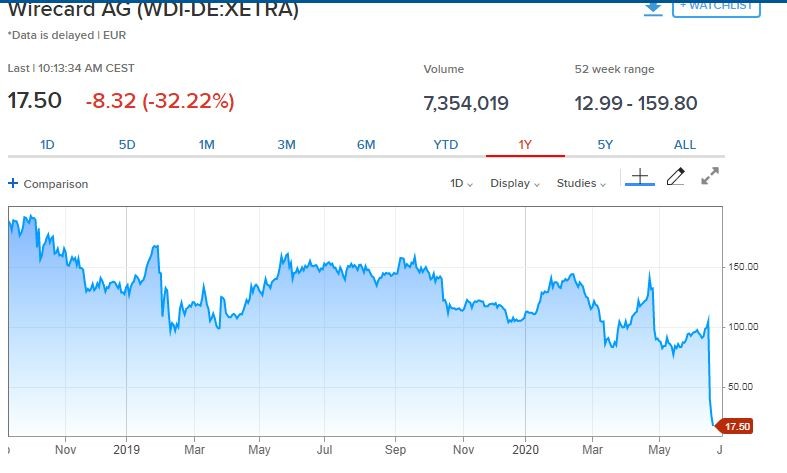
Task: Select the 5D range tab
Action: point(127,145)
